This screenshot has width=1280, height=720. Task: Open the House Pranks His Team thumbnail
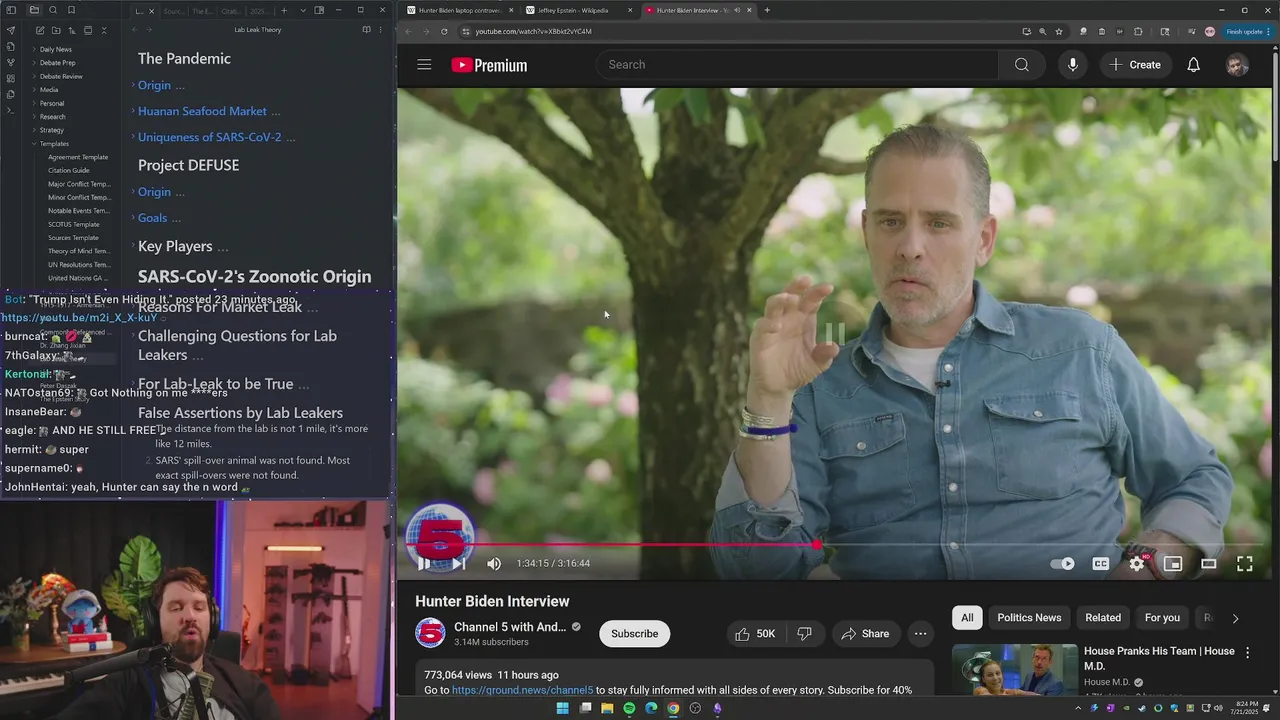(1014, 668)
